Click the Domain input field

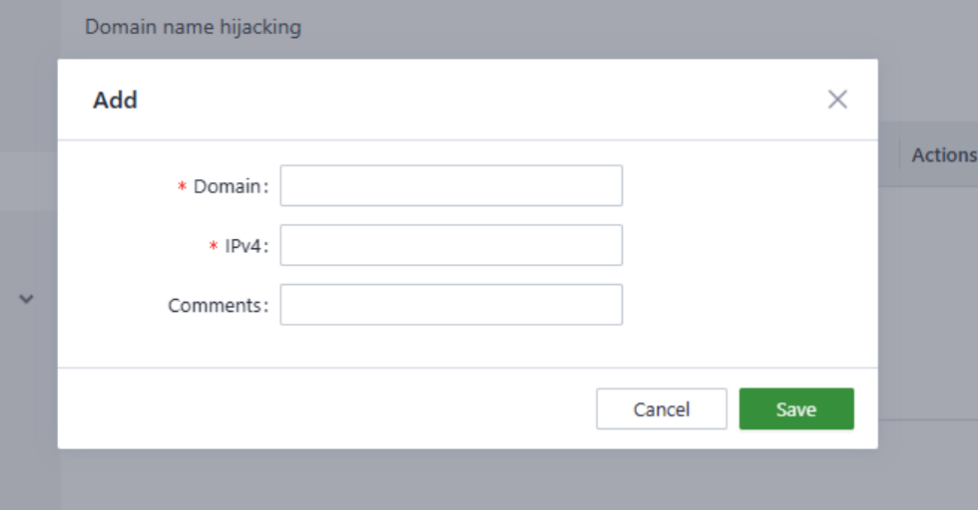pos(451,186)
